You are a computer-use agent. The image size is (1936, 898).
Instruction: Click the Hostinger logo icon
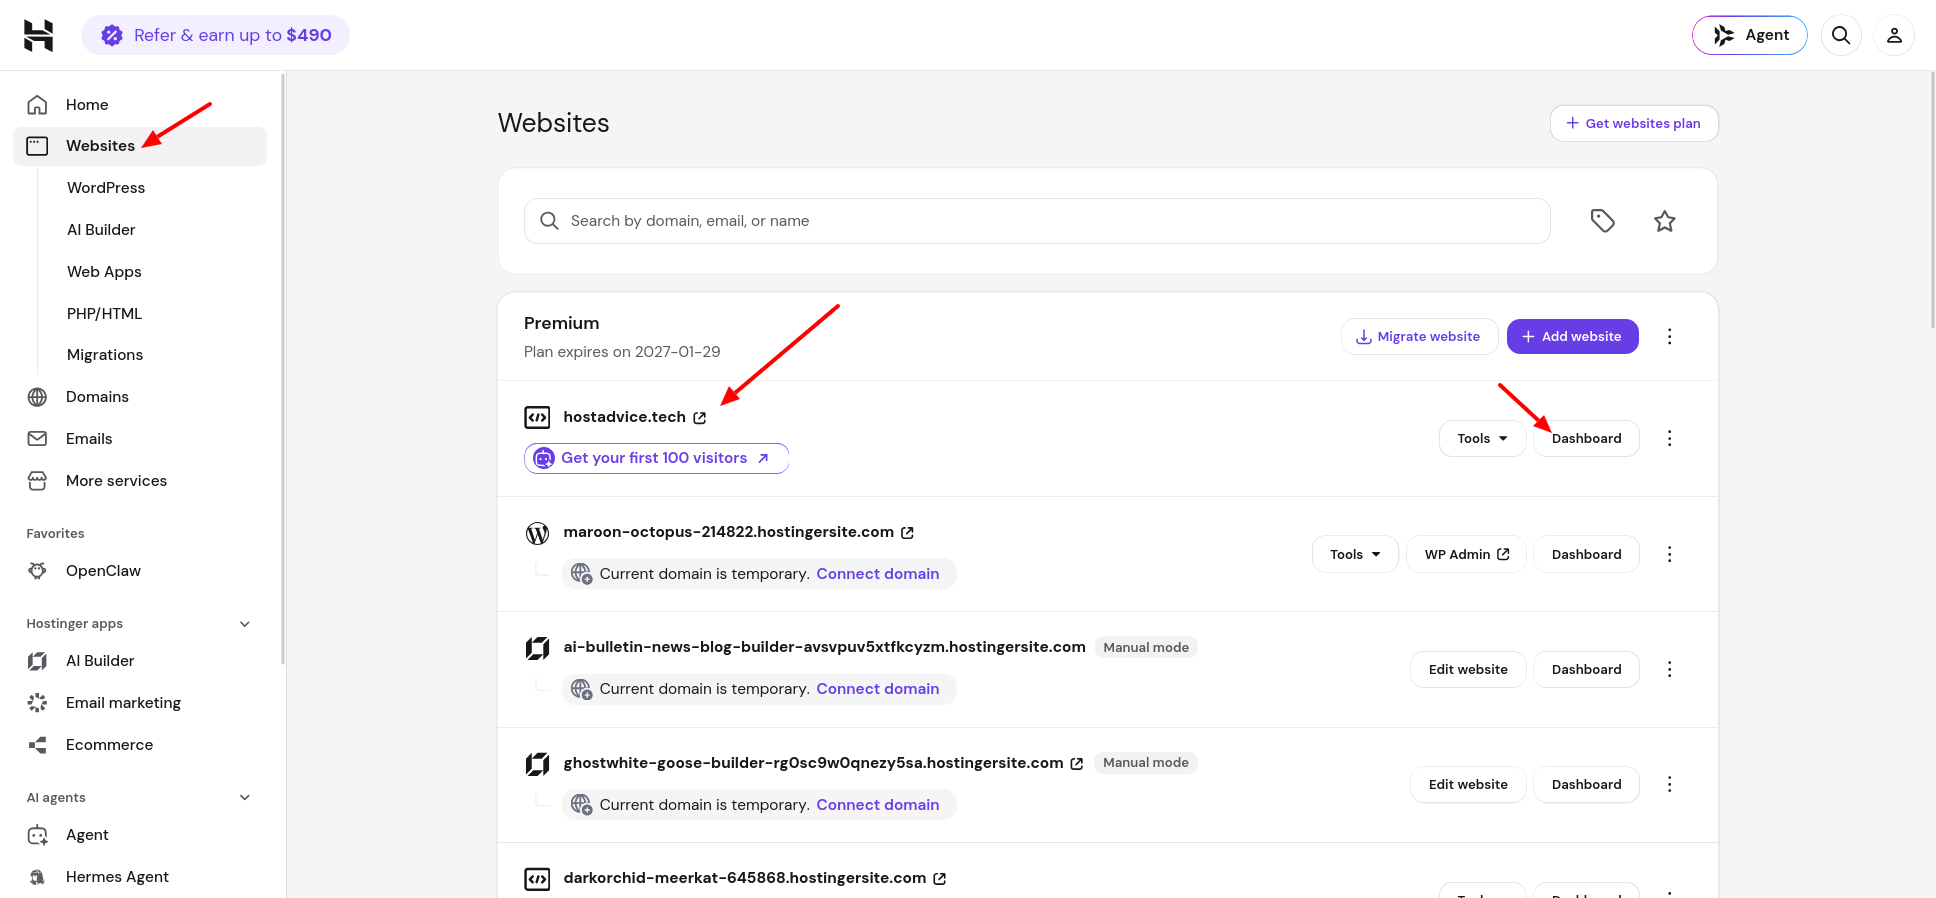pos(38,35)
